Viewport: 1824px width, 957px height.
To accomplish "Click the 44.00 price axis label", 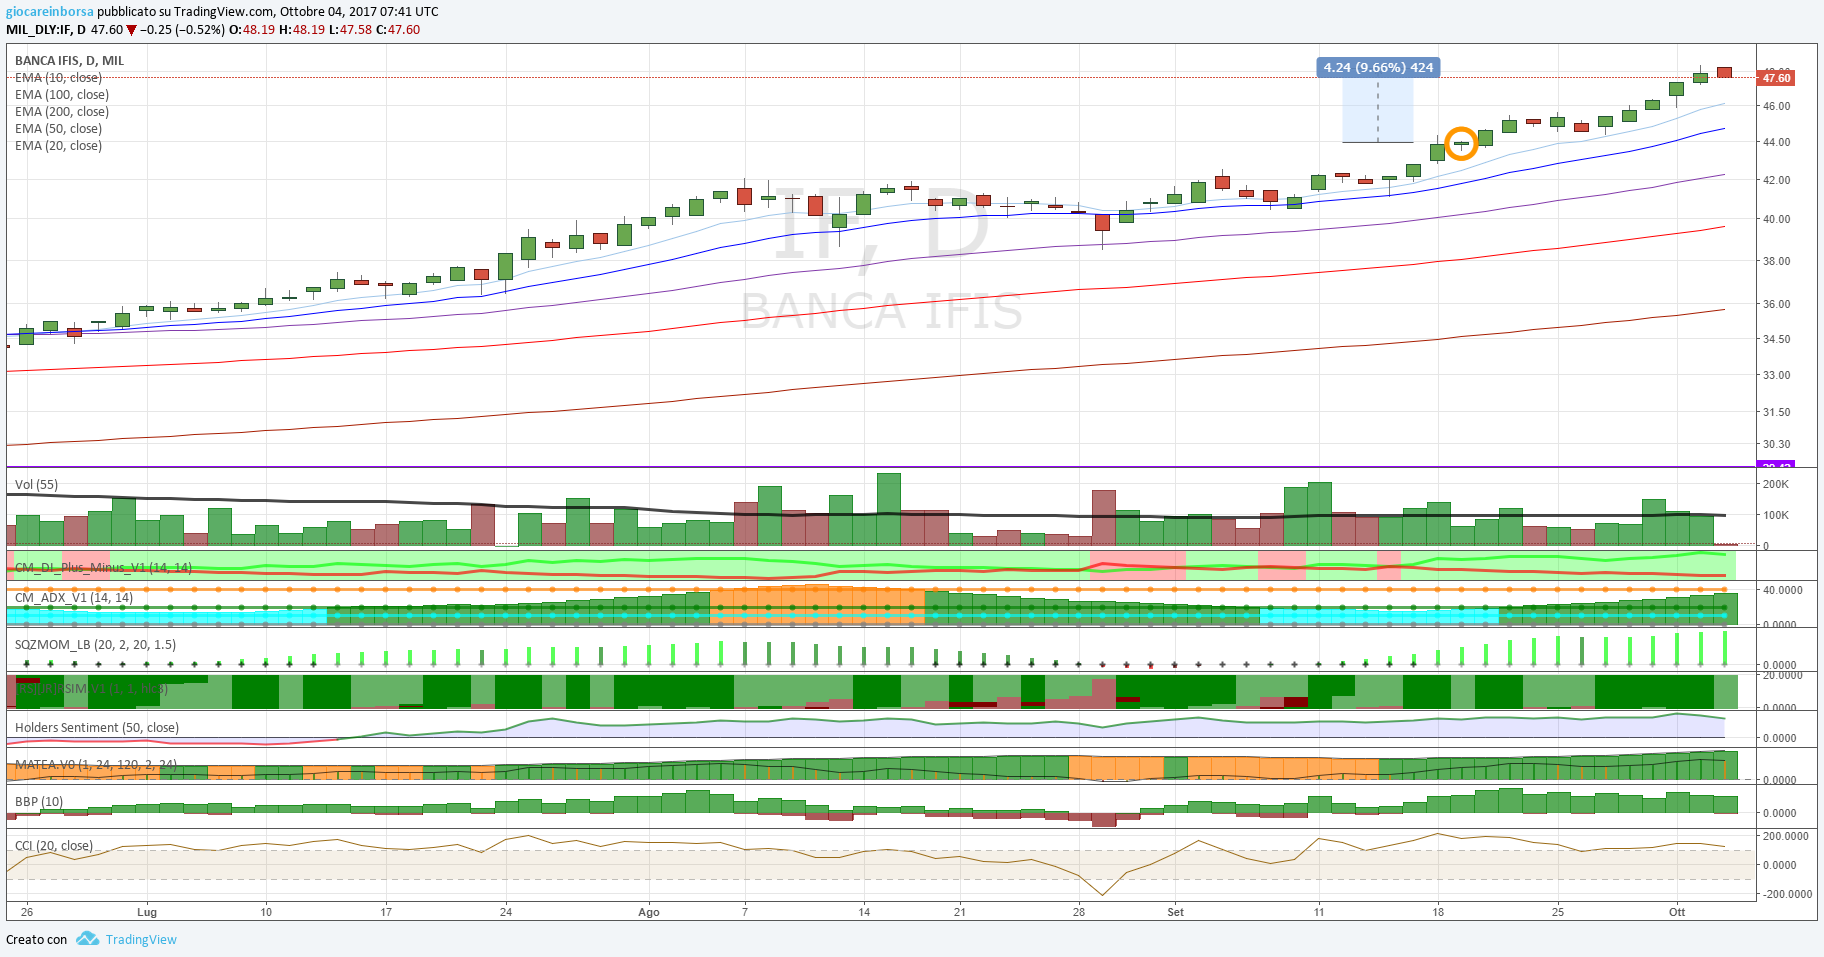I will pyautogui.click(x=1776, y=142).
